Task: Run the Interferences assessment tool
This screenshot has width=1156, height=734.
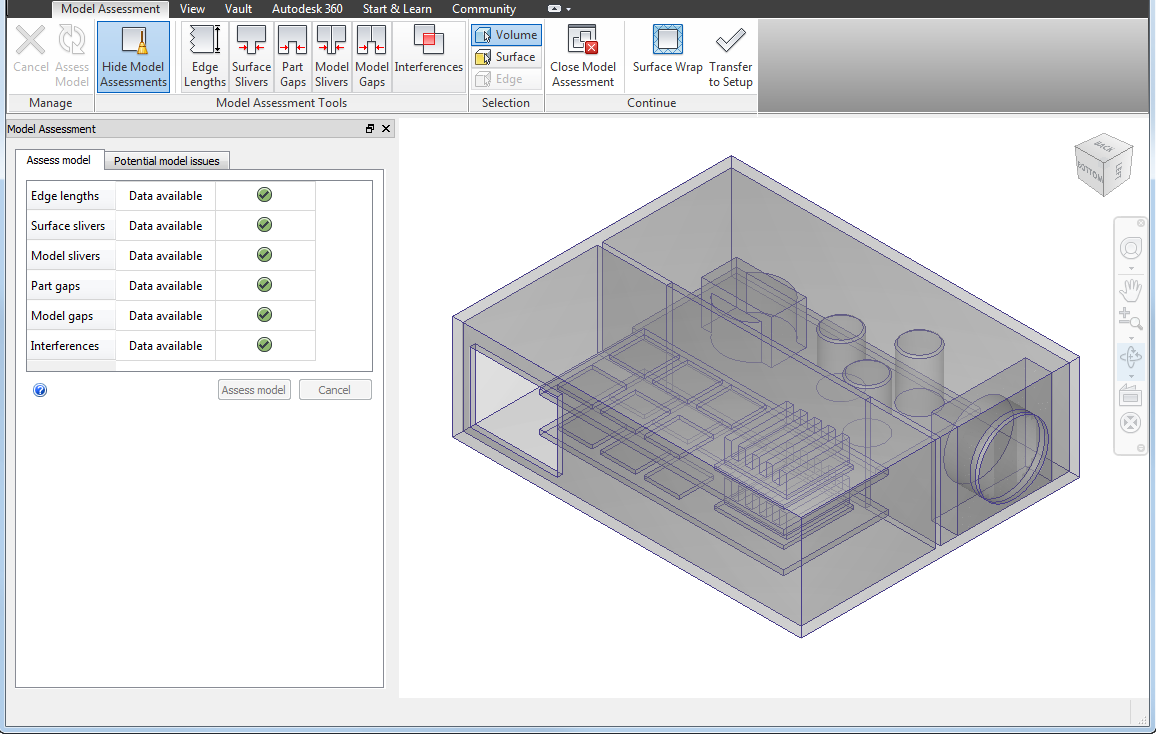Action: pos(428,55)
